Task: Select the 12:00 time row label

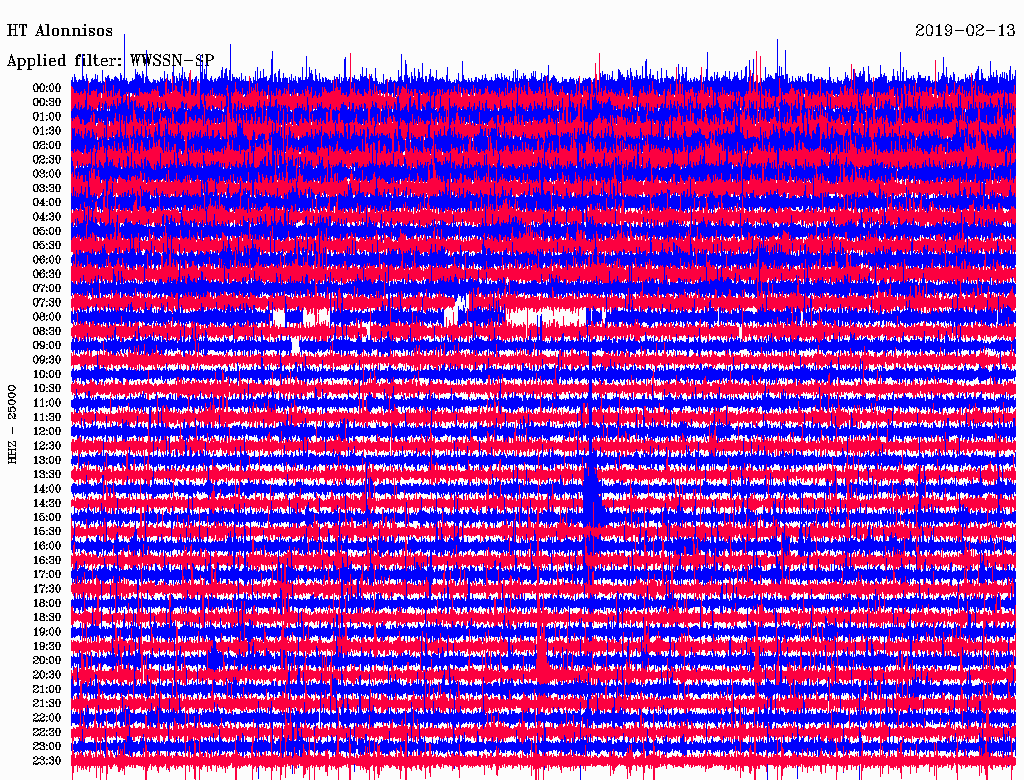Action: tap(47, 431)
